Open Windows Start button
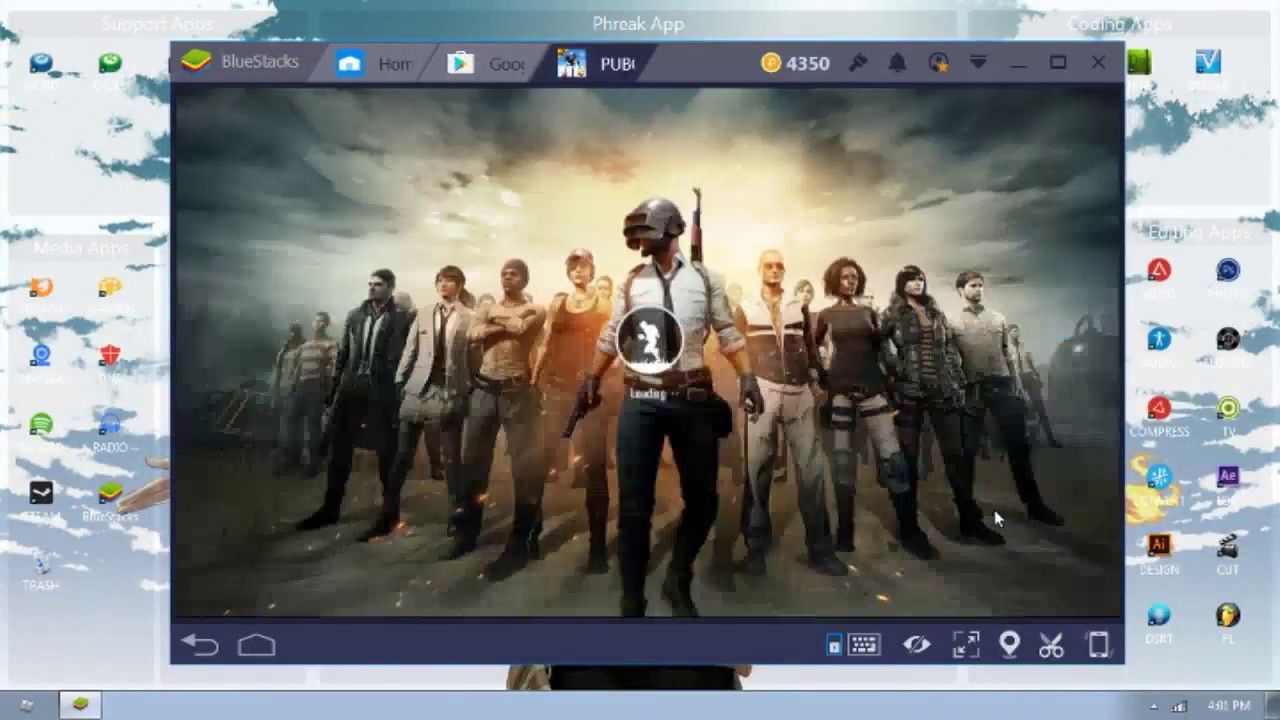Screen dimensions: 1280x720 [x=26, y=705]
